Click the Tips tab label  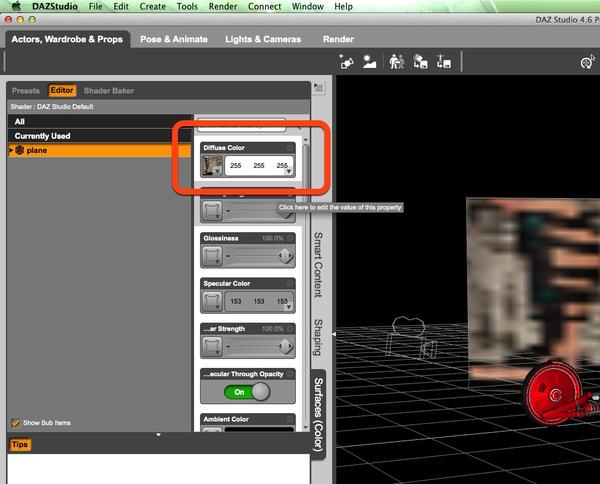pos(20,445)
